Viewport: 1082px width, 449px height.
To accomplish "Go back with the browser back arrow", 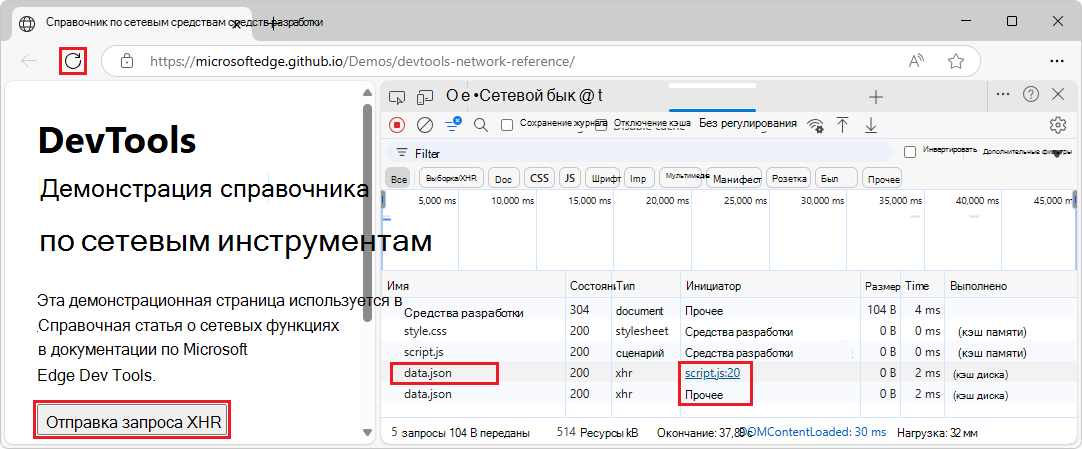I will point(29,61).
